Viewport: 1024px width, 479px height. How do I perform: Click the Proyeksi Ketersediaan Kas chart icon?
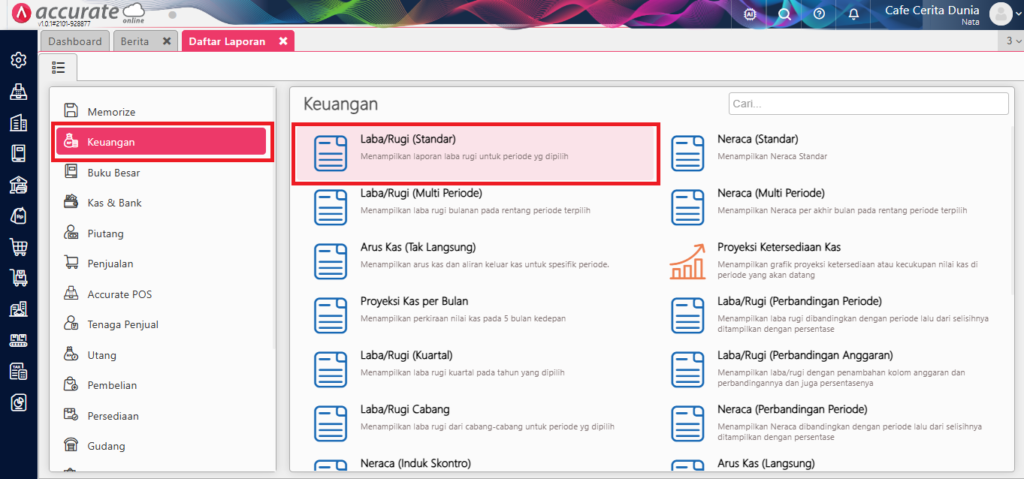click(x=687, y=262)
